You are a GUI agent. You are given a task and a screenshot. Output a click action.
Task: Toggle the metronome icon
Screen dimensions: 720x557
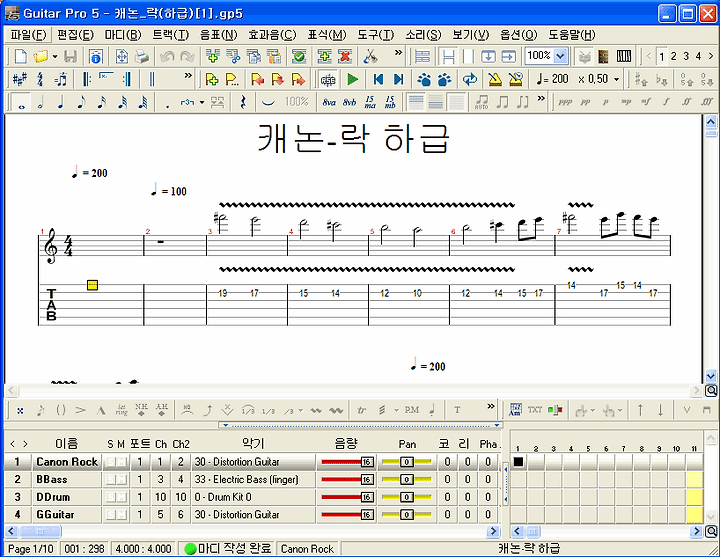click(495, 79)
